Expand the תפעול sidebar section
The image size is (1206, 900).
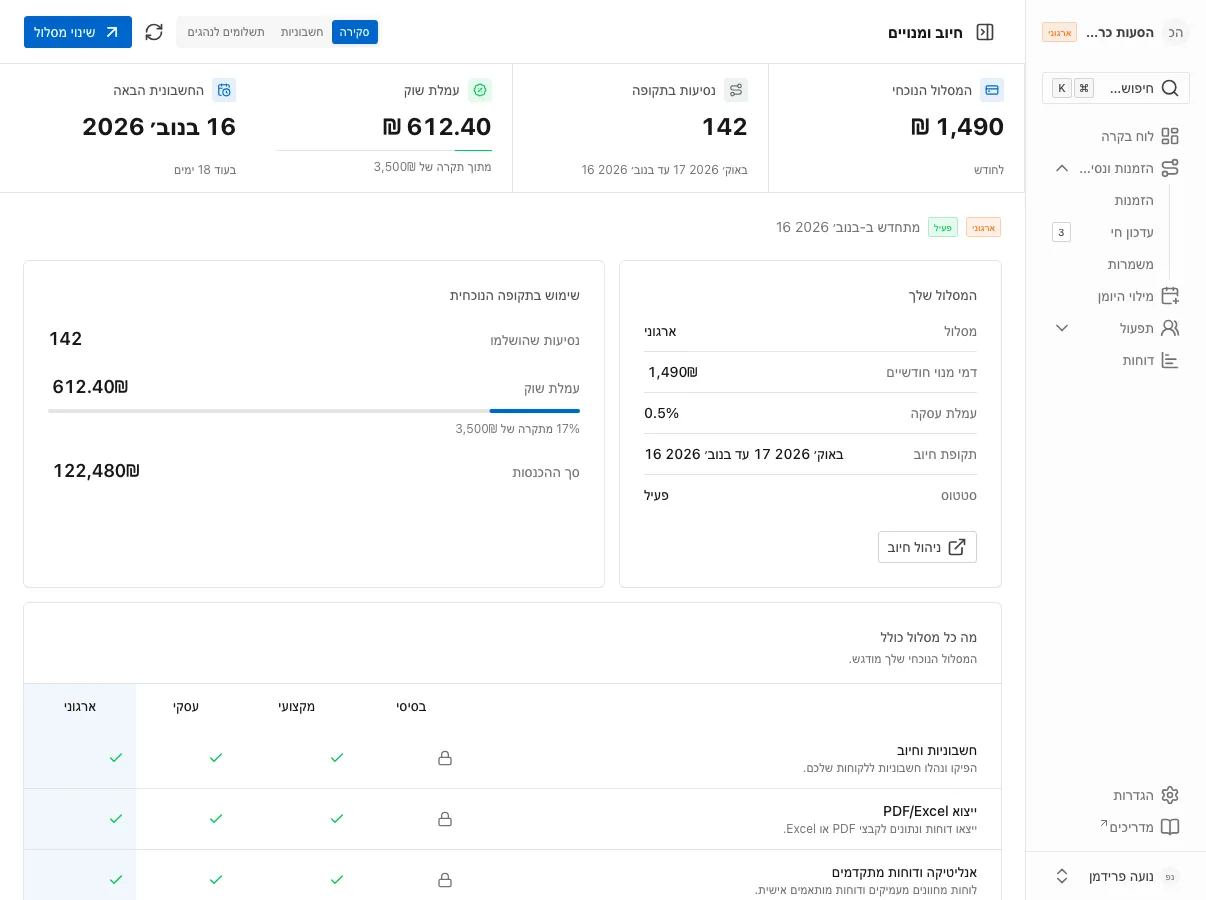tap(1062, 328)
